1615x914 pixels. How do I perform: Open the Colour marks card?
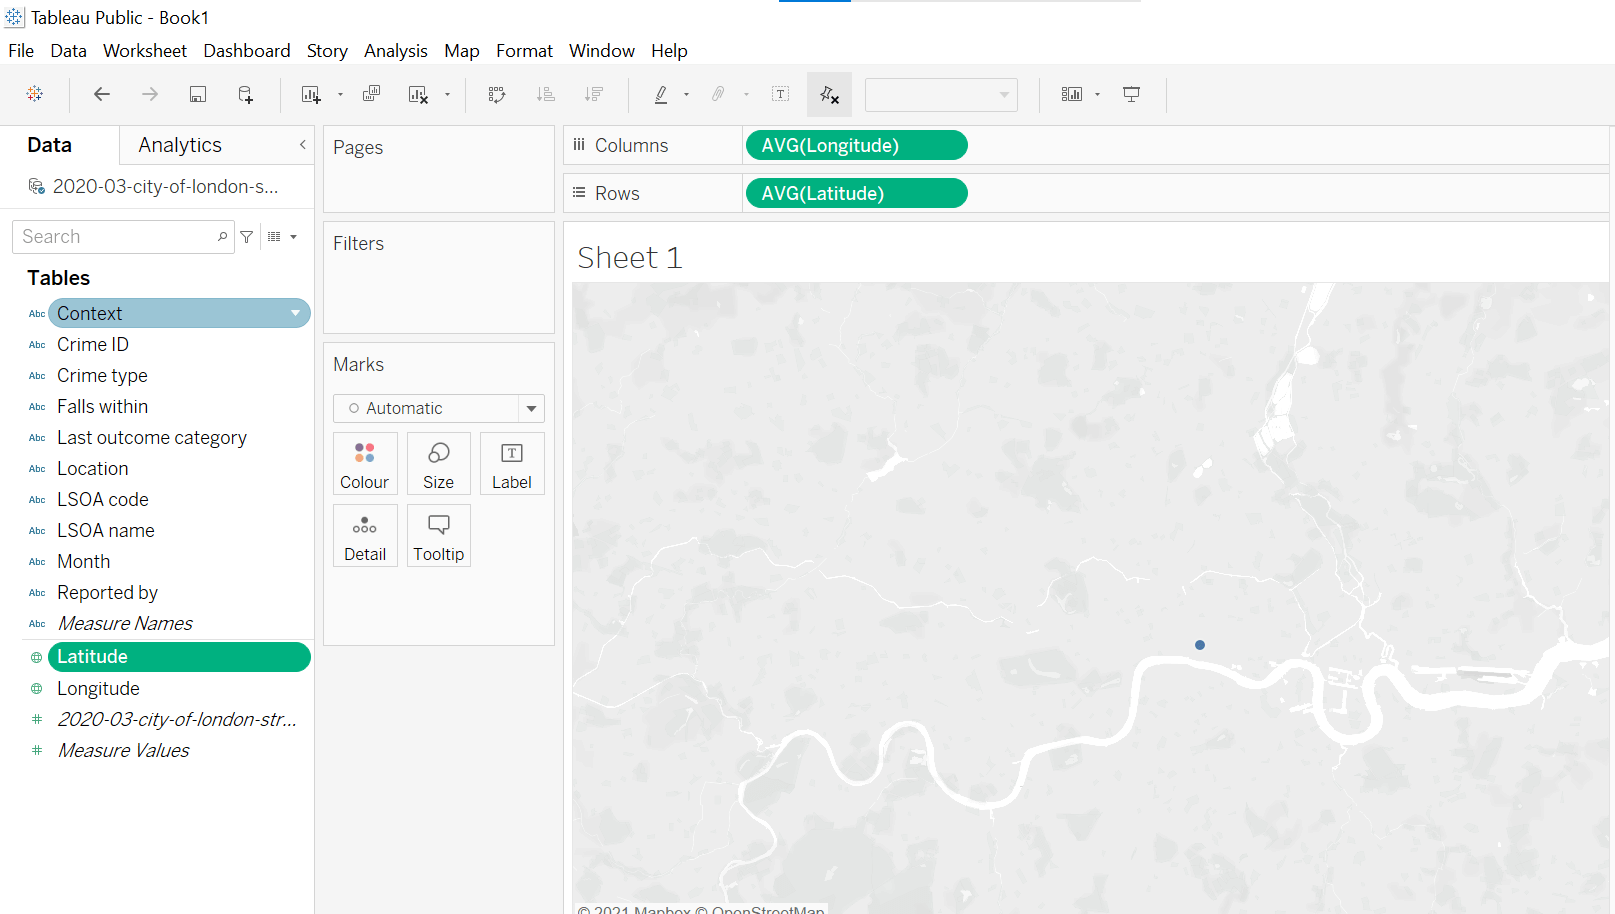pyautogui.click(x=365, y=464)
